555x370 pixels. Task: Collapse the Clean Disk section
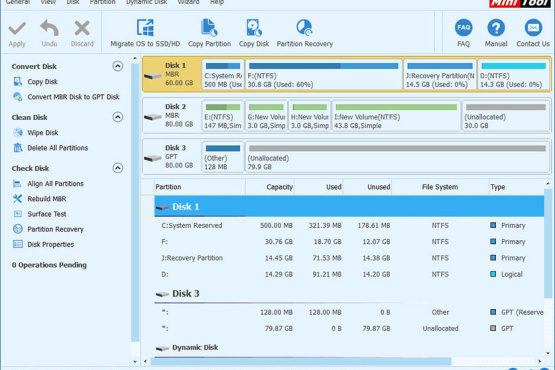coord(118,117)
